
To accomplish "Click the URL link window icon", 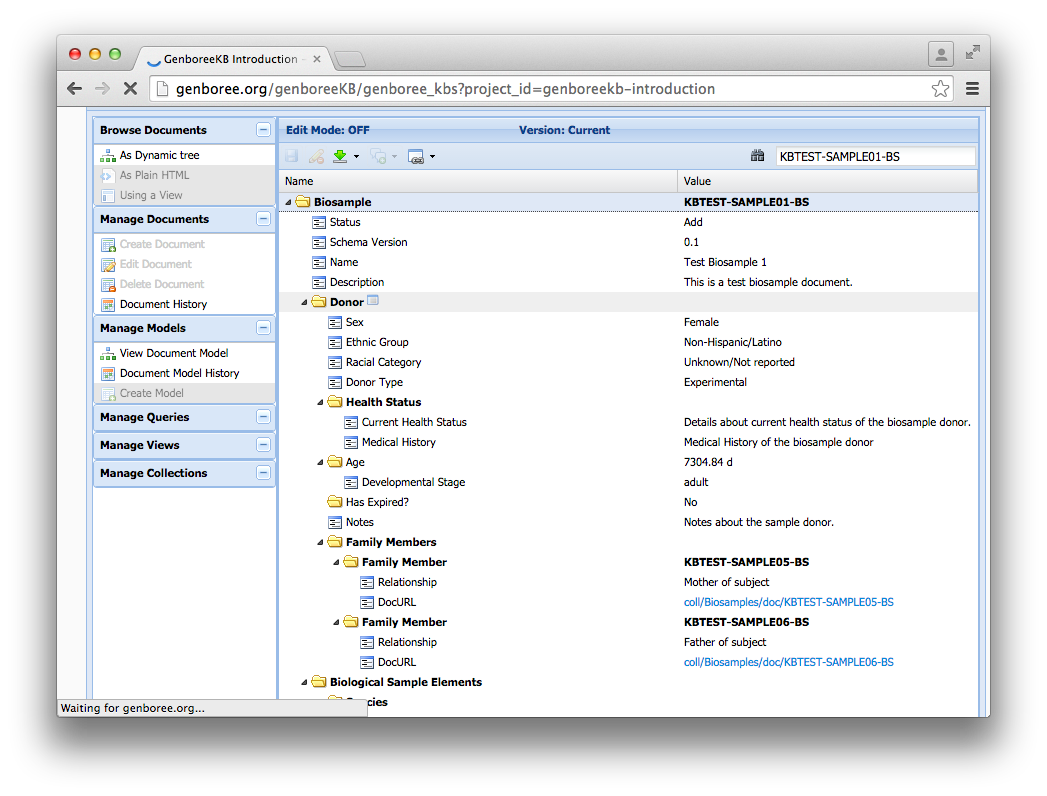I will [x=416, y=156].
